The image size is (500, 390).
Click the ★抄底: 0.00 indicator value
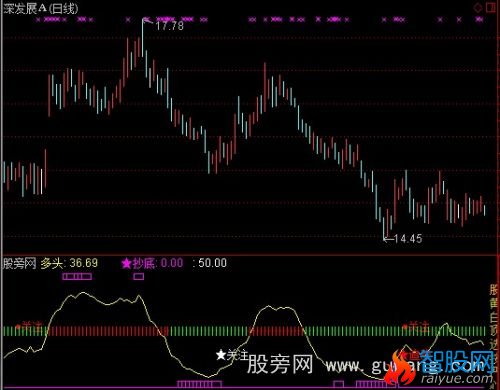152,263
